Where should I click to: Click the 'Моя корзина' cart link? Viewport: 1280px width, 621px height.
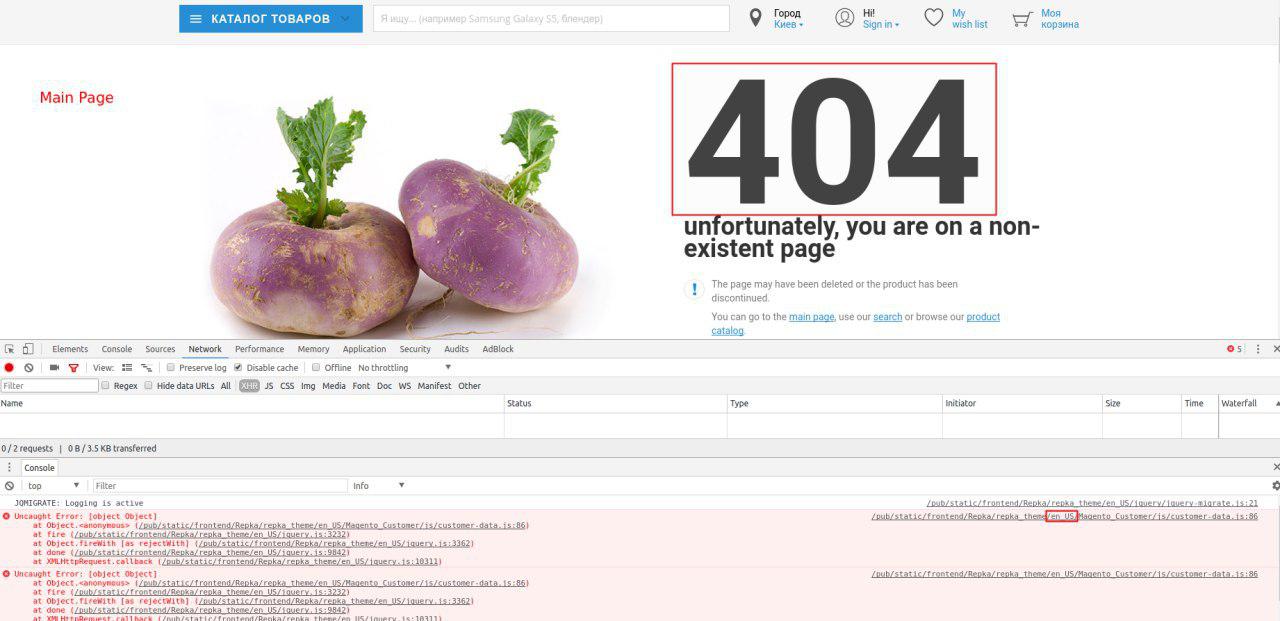tap(1059, 19)
